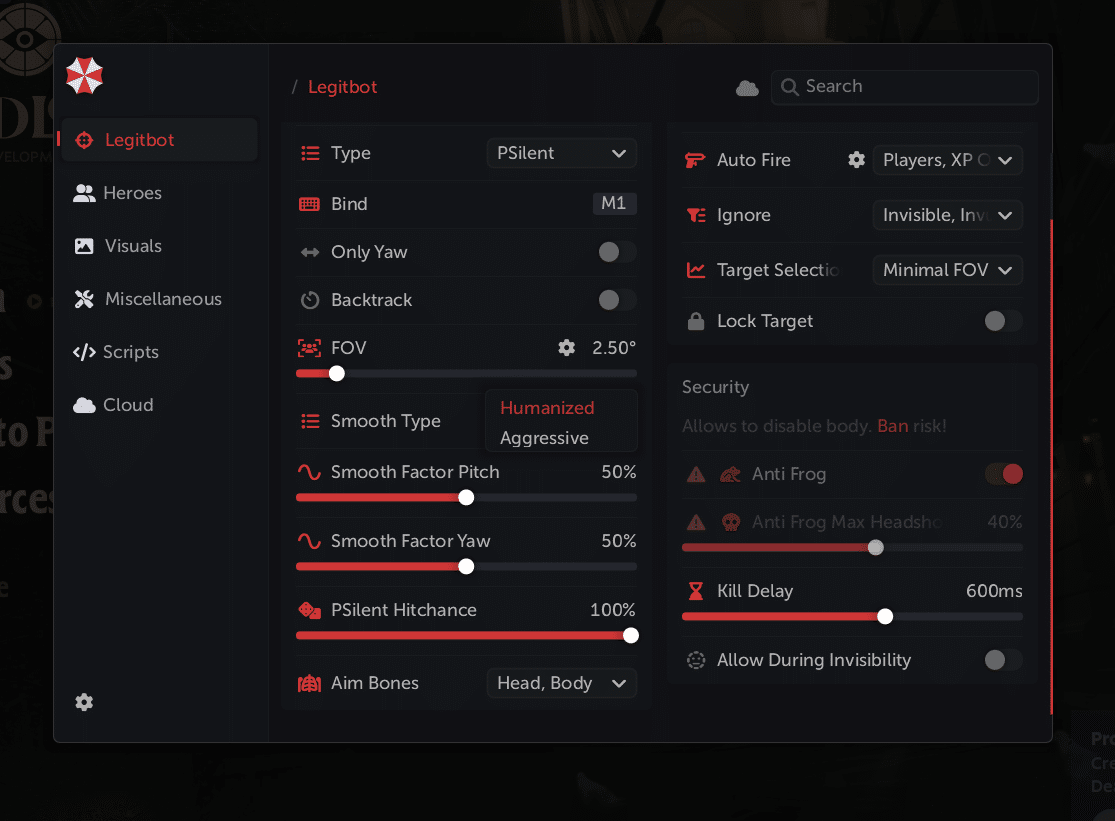The height and width of the screenshot is (821, 1115).
Task: Click the cloud icon beside the search box
Action: 747,88
